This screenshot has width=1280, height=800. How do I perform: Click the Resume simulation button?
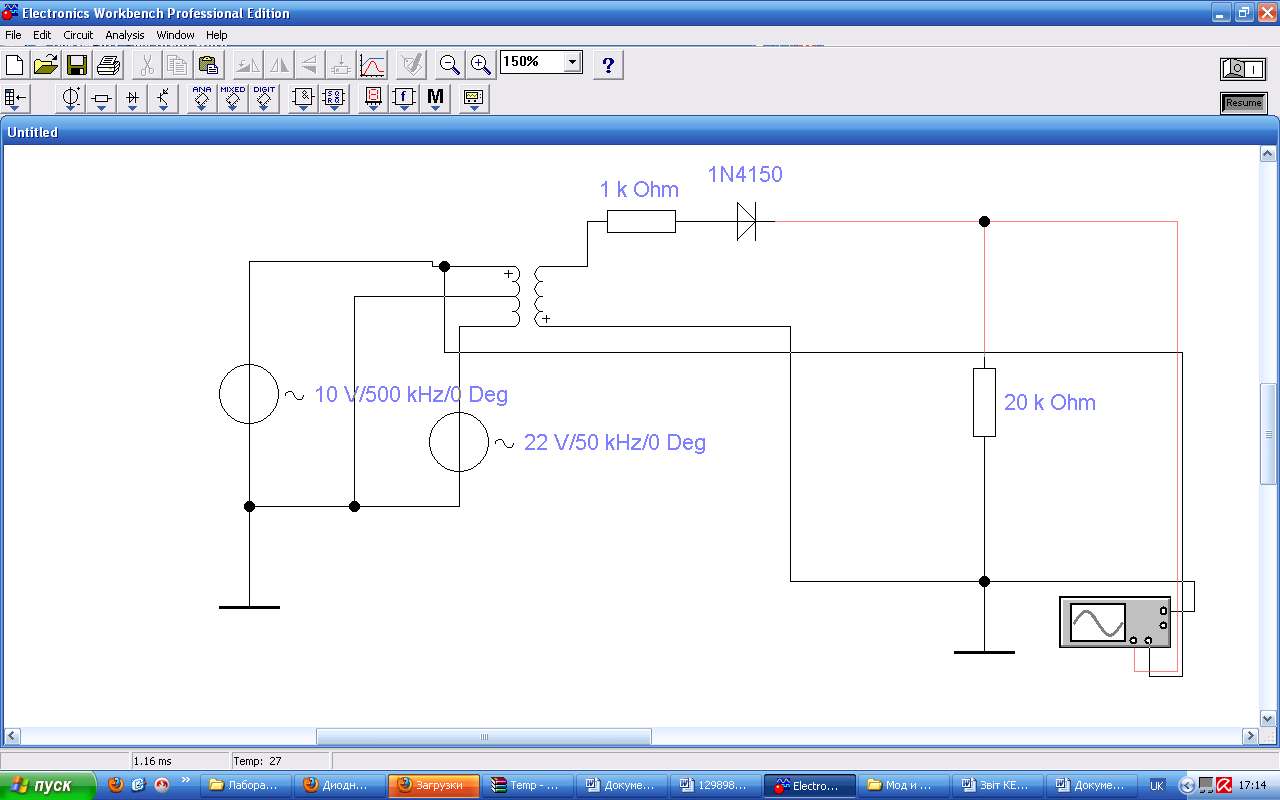point(1243,103)
